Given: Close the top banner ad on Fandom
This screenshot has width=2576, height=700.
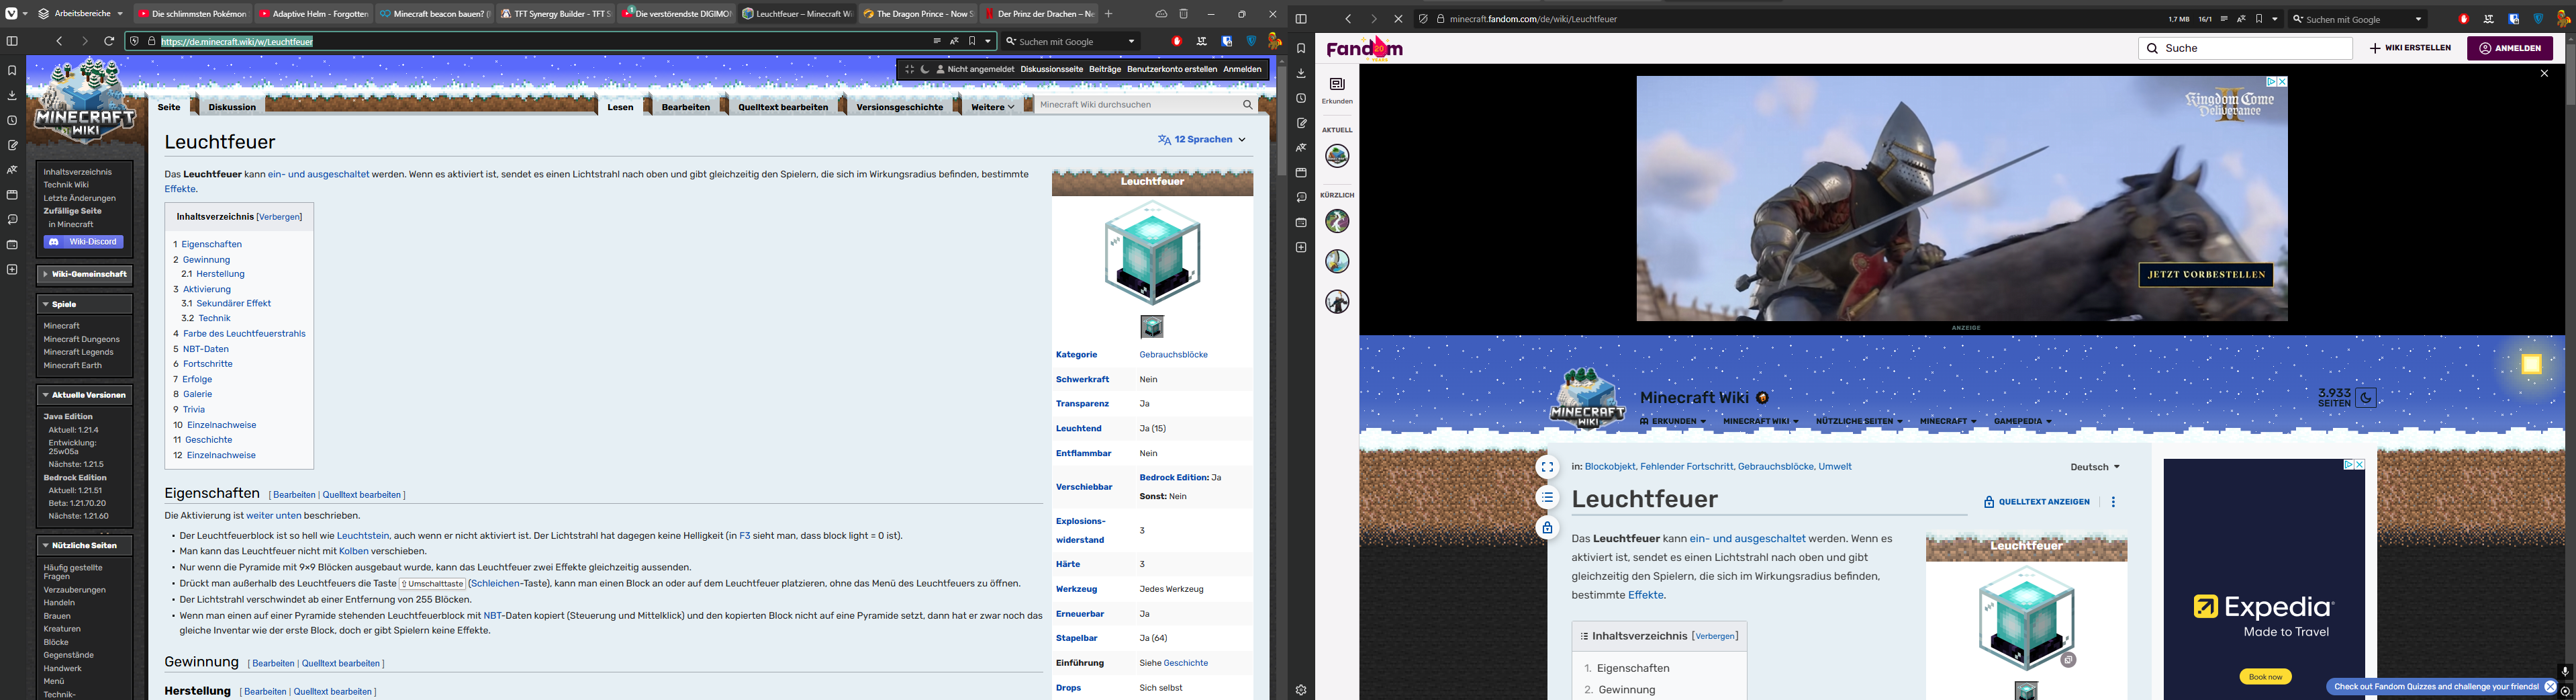Looking at the screenshot, I should (2545, 74).
